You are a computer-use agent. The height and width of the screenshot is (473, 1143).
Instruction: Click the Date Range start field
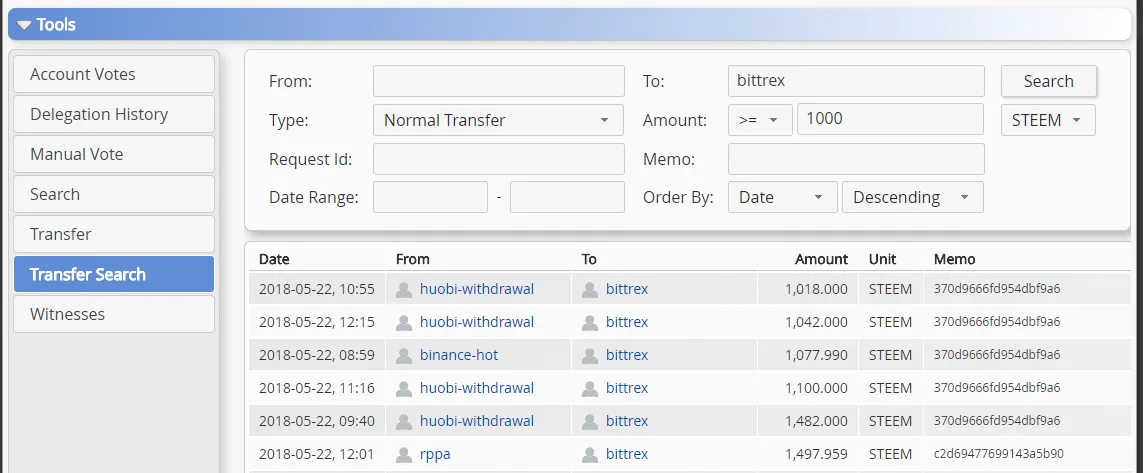(430, 198)
